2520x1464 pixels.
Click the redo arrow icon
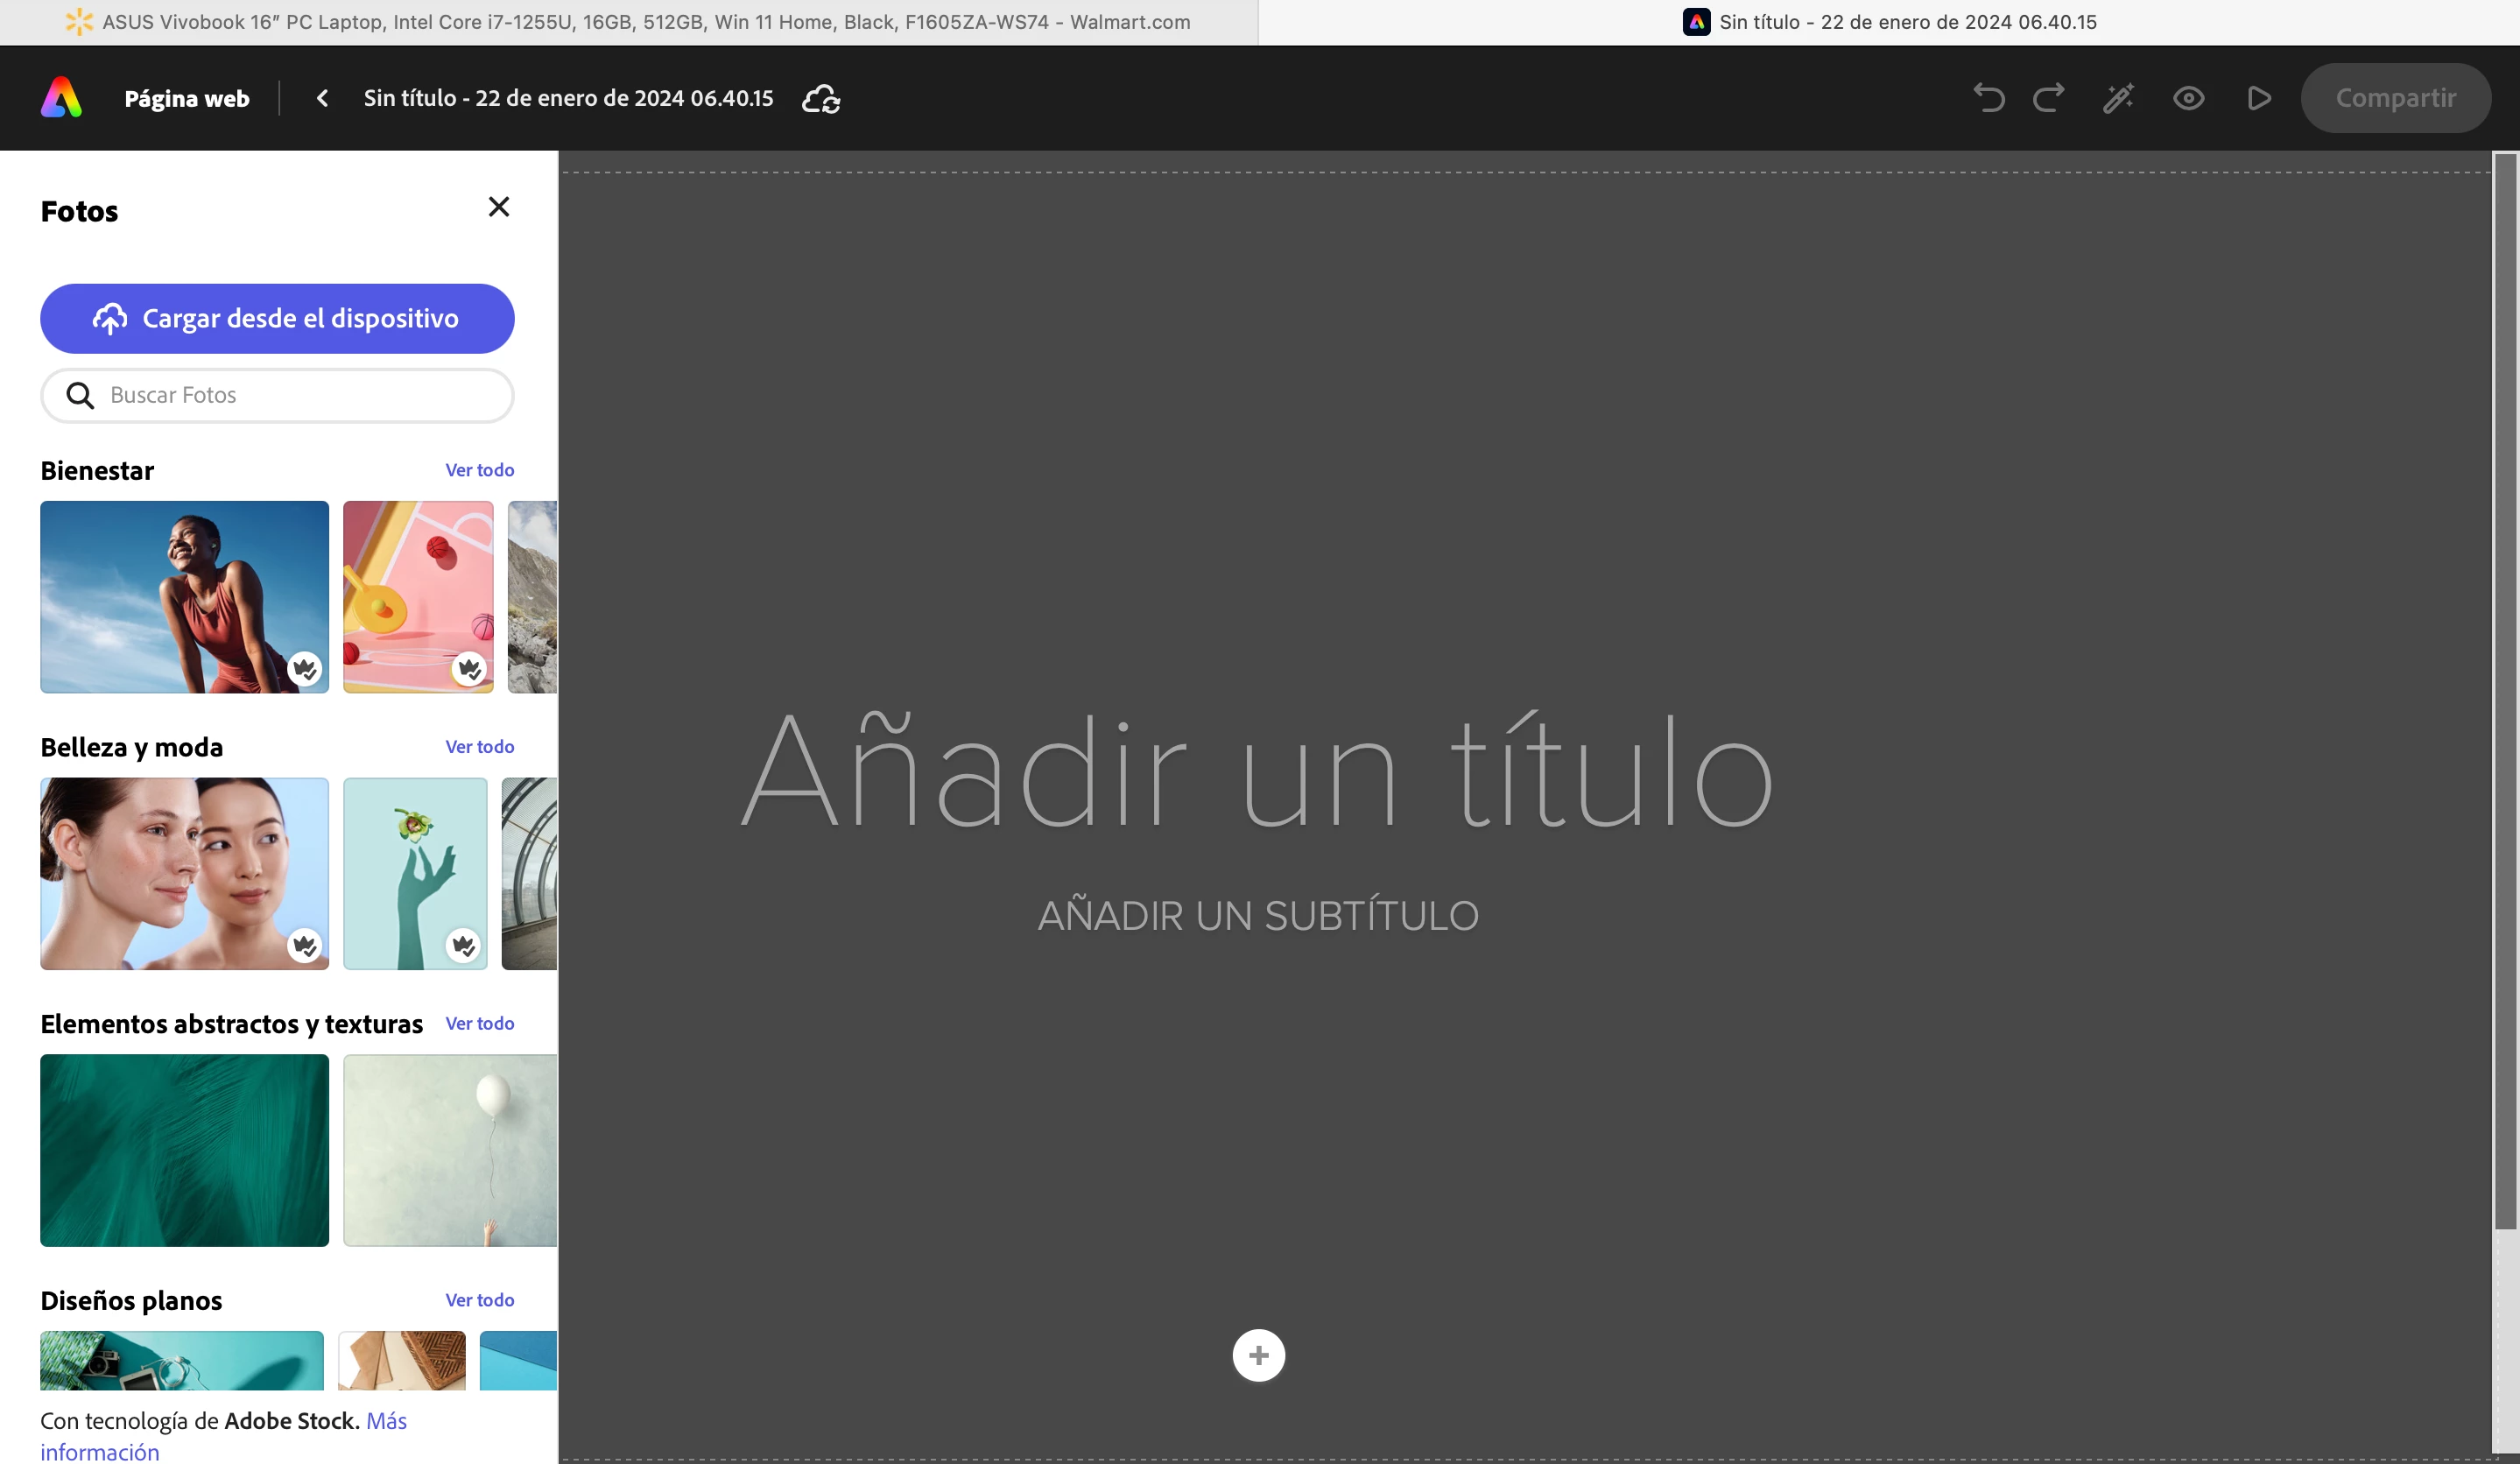pos(2049,98)
